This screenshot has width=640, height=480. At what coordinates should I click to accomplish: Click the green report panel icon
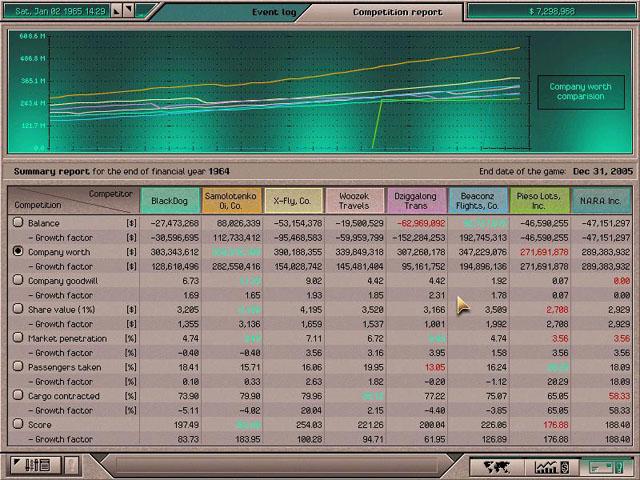point(603,466)
